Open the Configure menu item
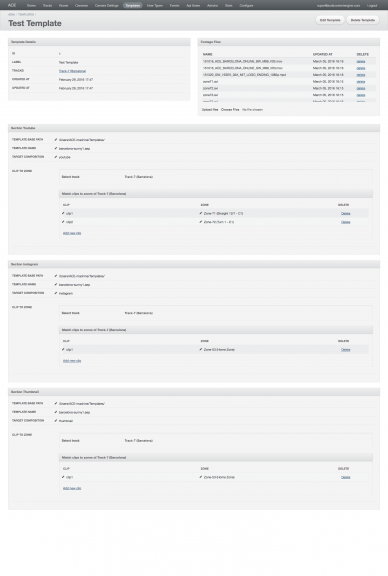This screenshot has width=388, height=576. 246,6
